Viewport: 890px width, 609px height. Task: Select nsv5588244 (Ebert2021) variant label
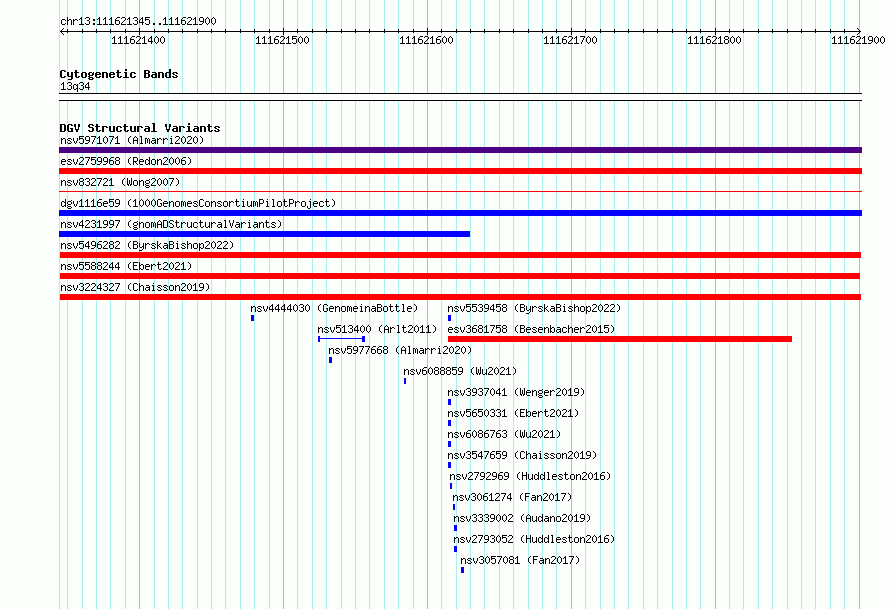pos(126,266)
